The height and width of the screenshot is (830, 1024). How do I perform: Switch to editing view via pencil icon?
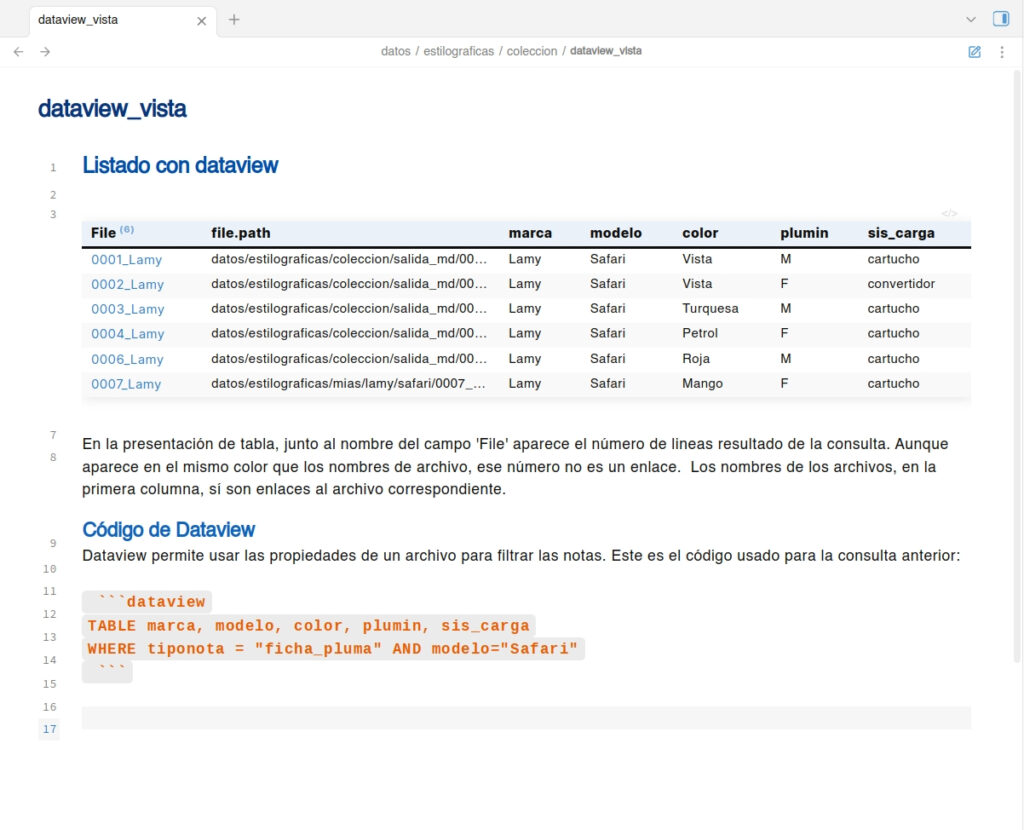[974, 52]
